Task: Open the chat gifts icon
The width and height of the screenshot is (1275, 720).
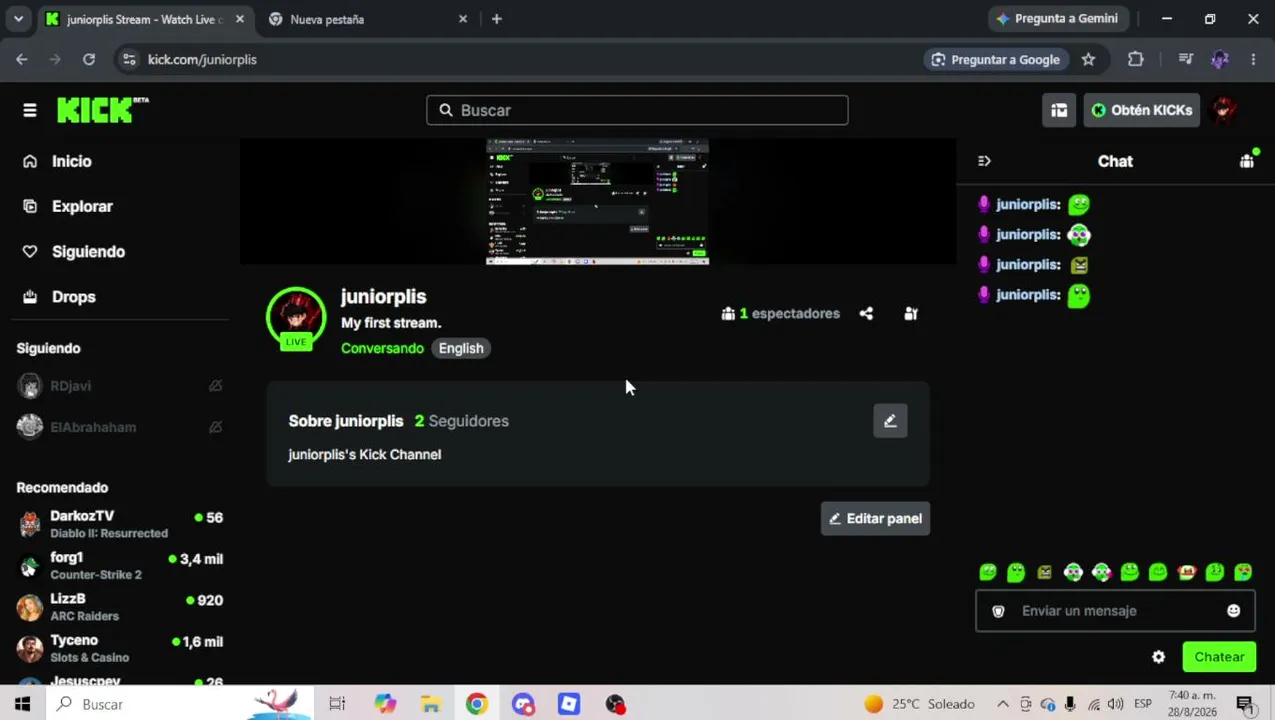Action: [1247, 161]
